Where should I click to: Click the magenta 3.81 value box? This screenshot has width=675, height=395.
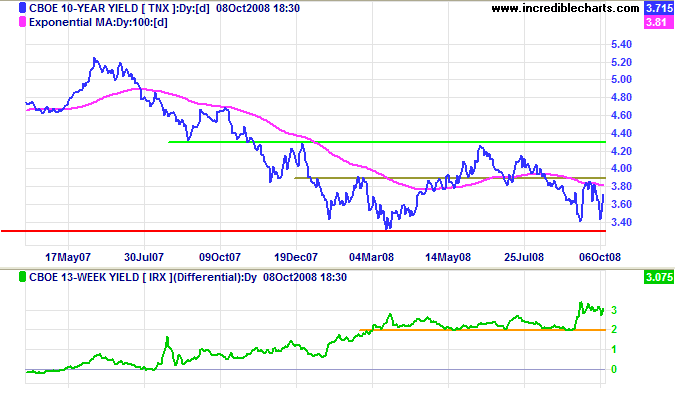[x=659, y=22]
